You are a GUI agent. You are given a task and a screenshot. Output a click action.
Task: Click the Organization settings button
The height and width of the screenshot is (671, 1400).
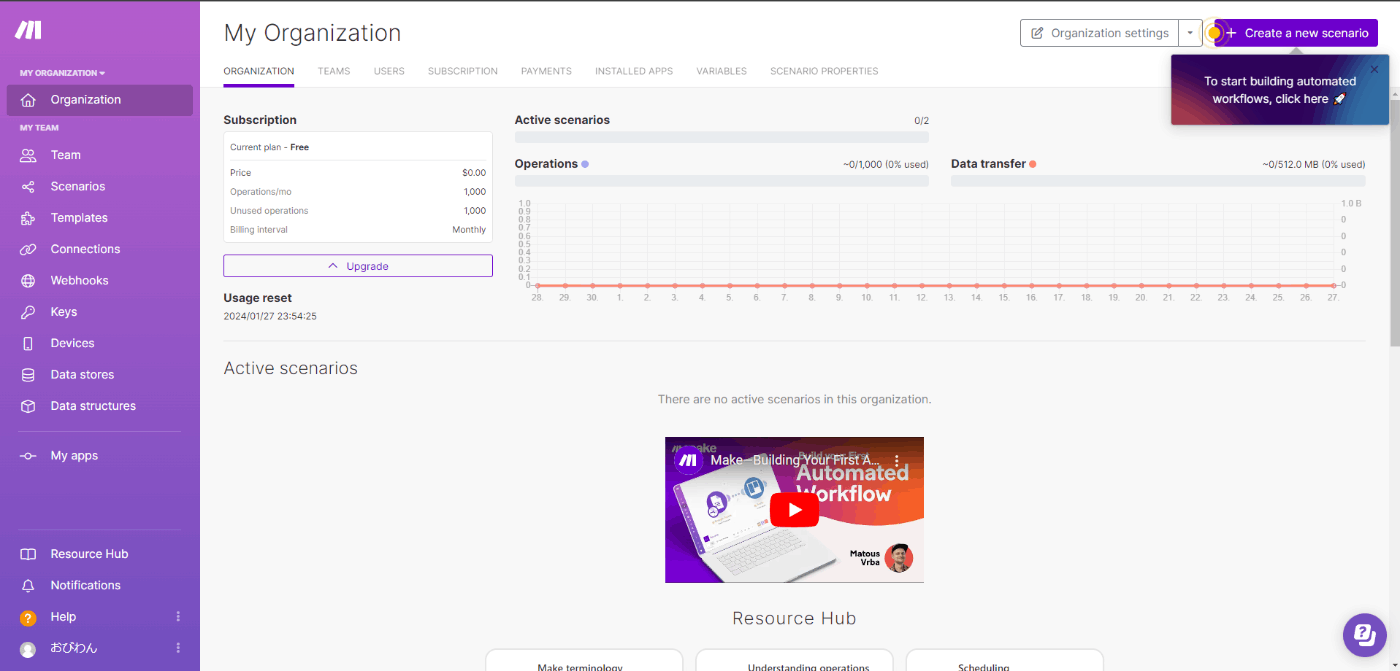1099,33
